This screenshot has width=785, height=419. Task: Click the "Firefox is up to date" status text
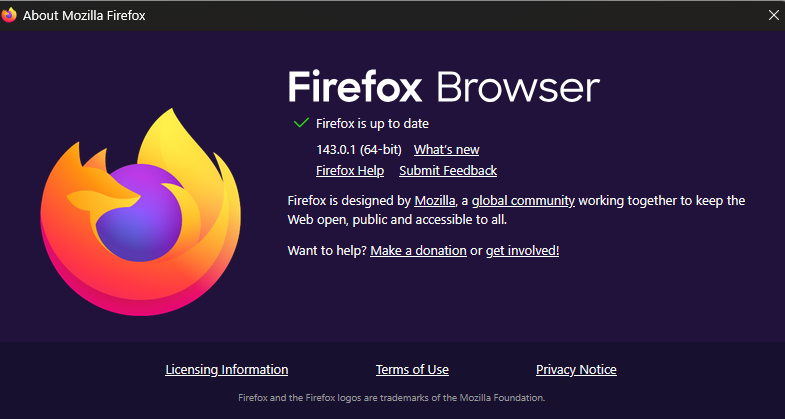point(372,124)
